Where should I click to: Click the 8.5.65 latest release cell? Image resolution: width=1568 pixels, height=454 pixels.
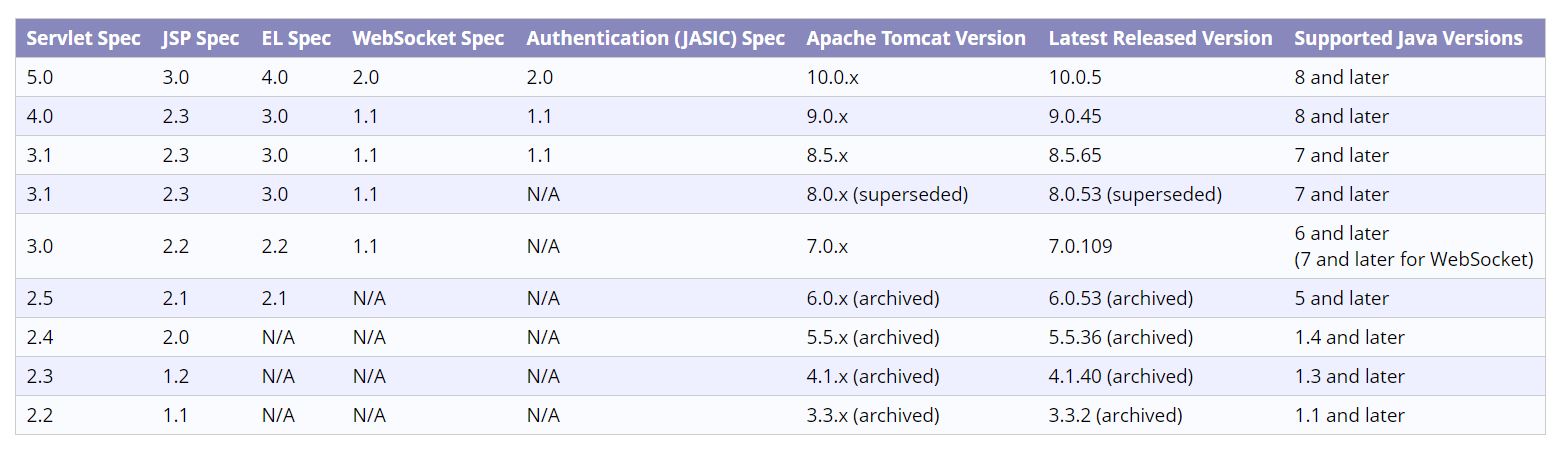[1075, 155]
